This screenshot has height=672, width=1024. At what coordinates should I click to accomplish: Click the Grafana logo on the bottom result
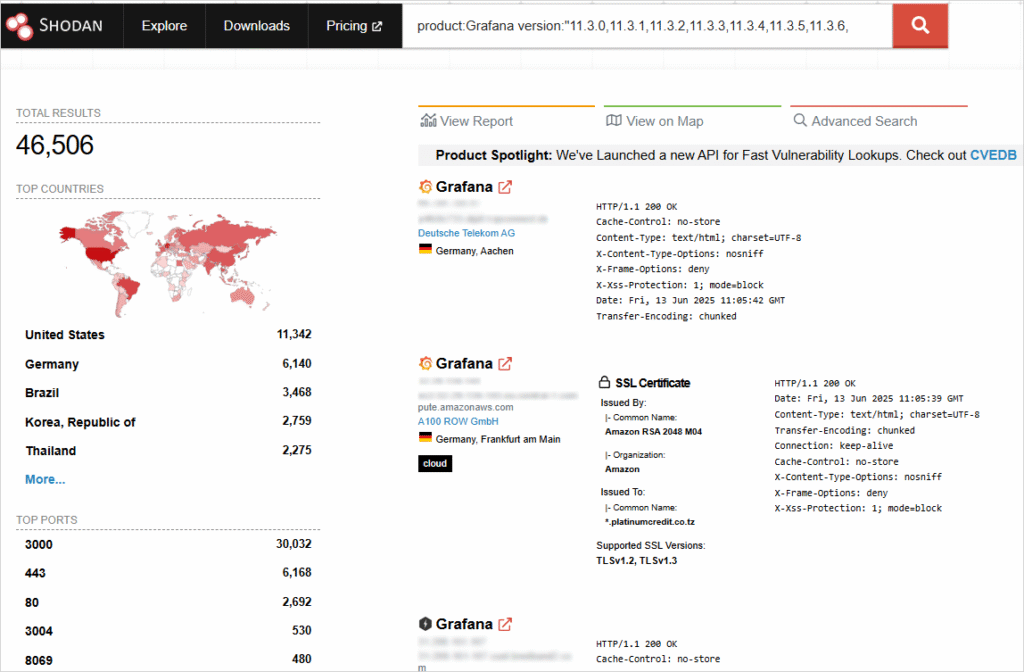pos(427,623)
